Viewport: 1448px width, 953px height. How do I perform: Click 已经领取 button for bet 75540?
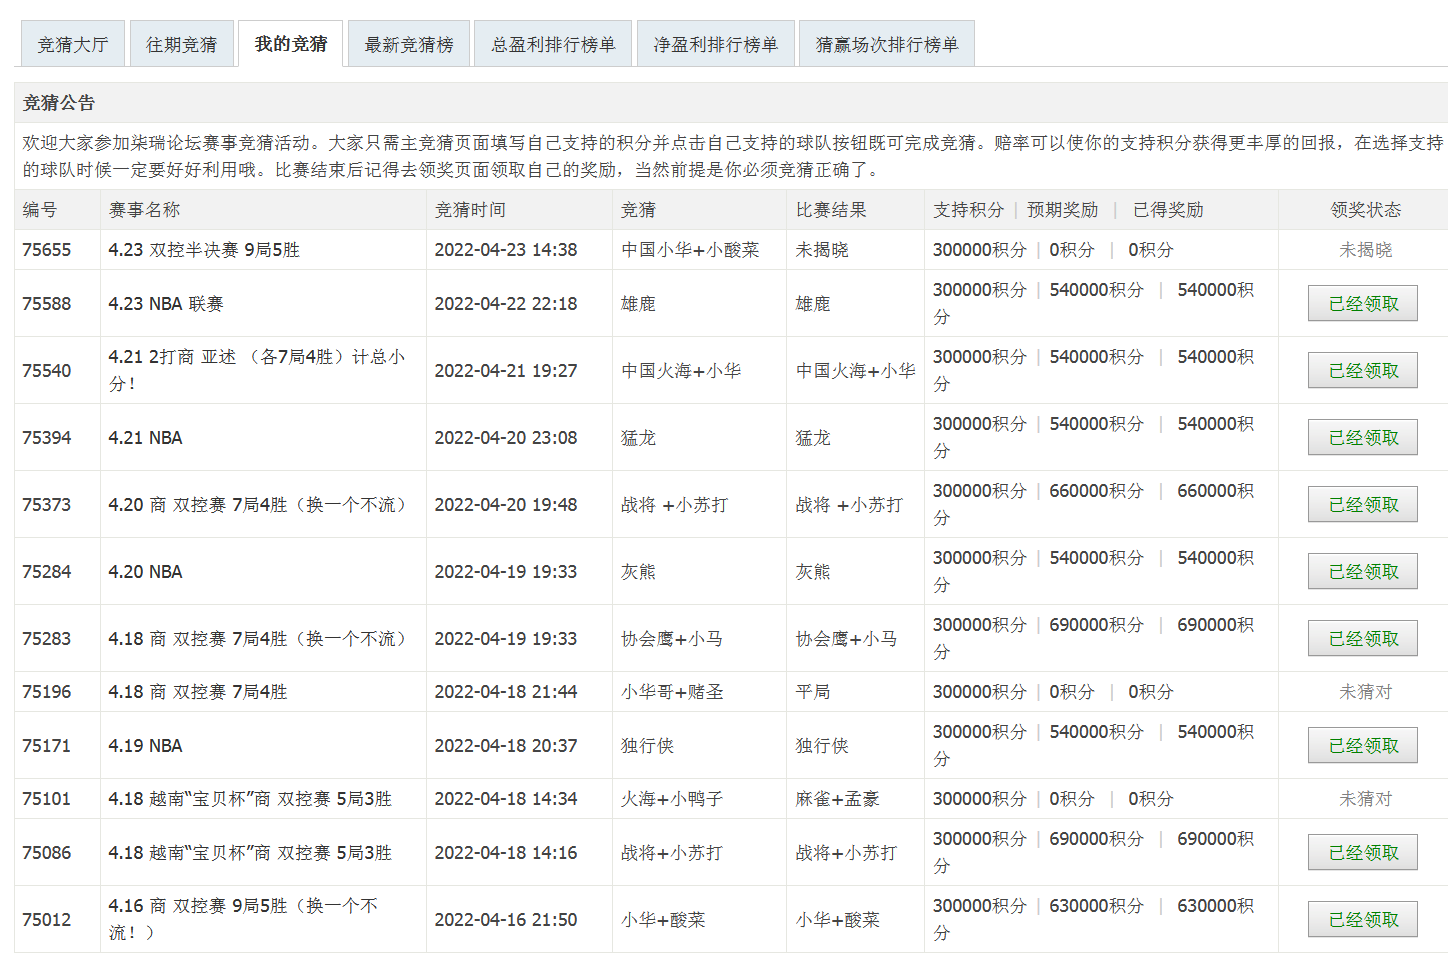click(1362, 371)
